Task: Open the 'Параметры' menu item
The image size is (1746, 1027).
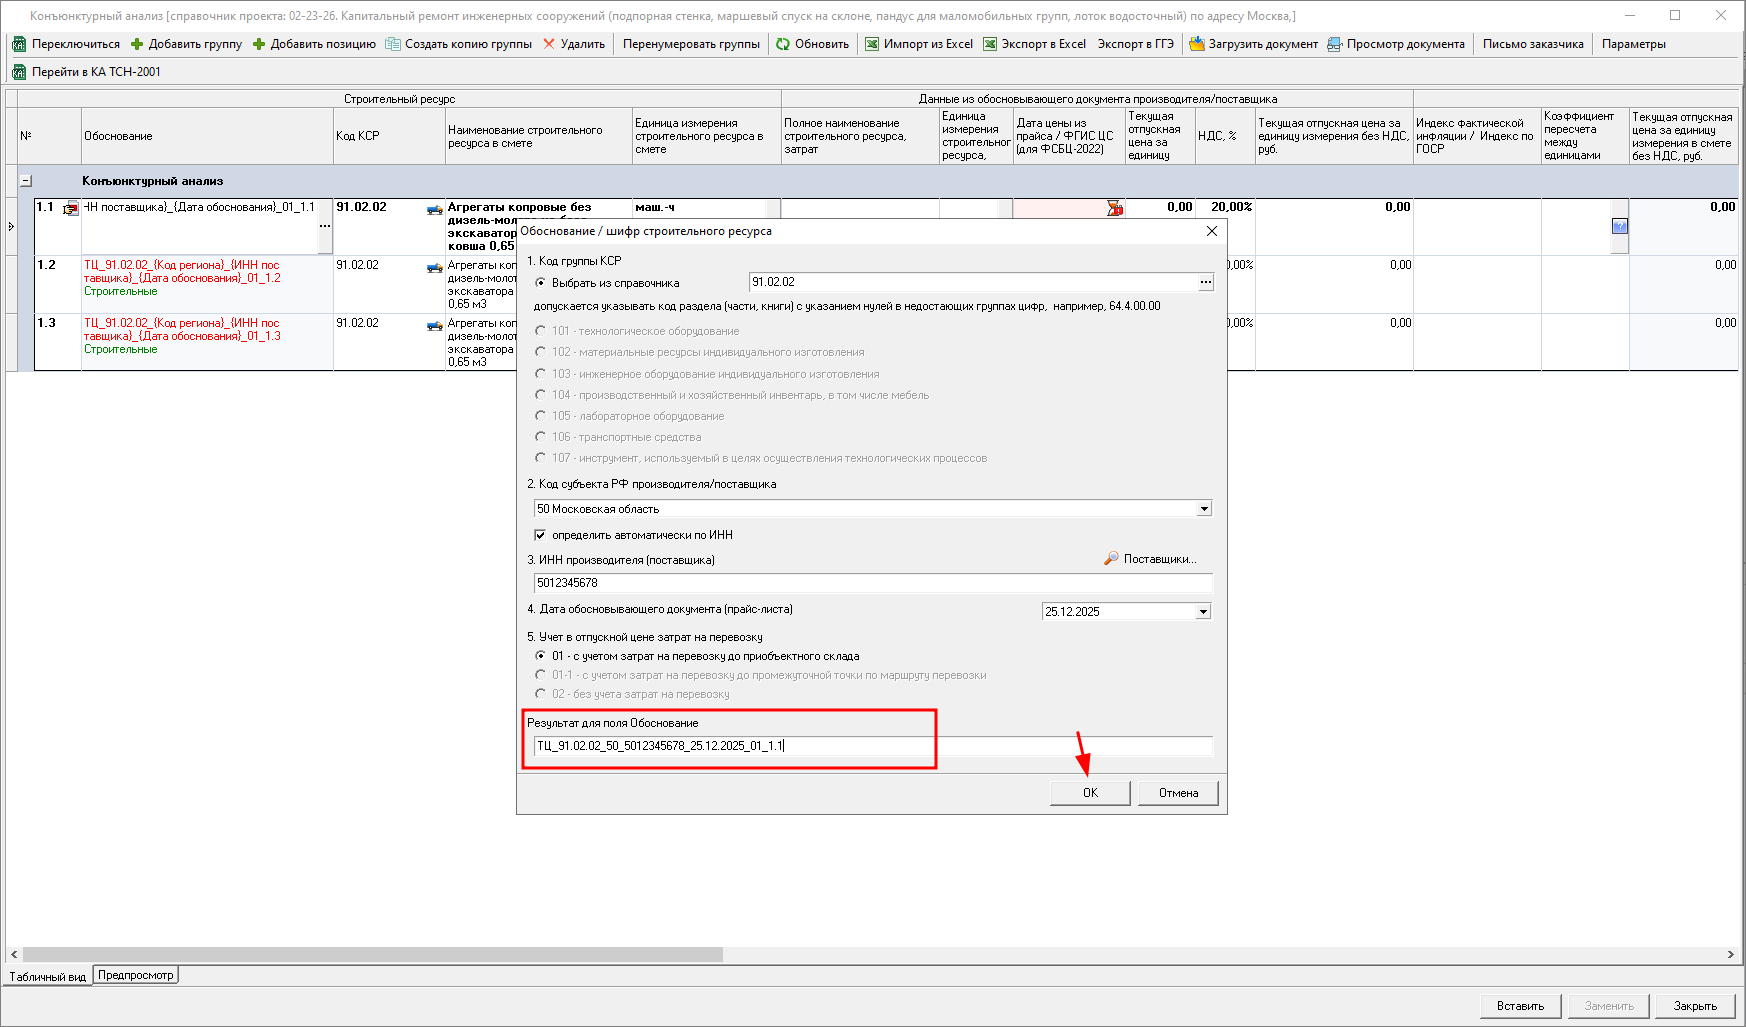Action: coord(1633,44)
